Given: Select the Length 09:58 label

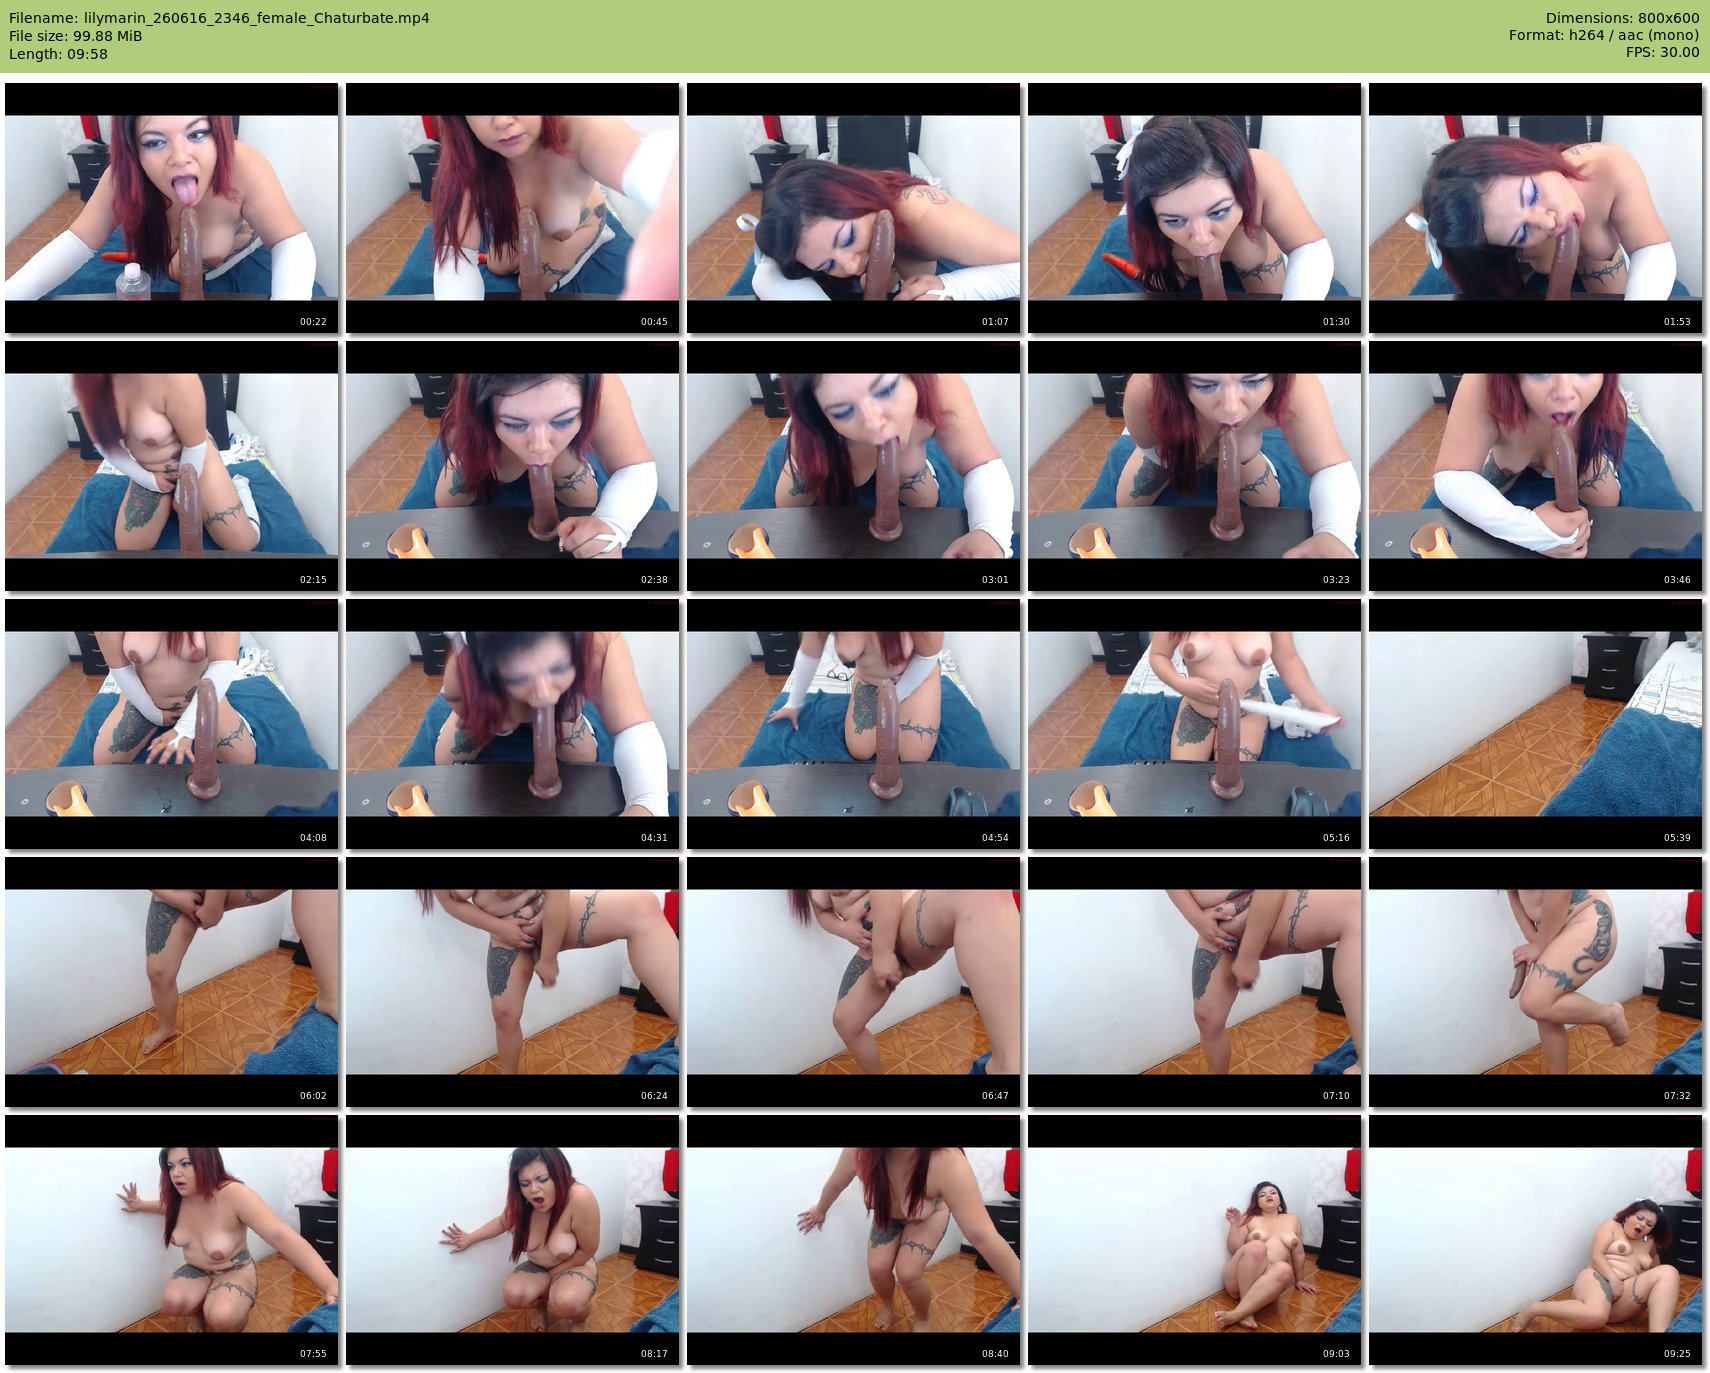Looking at the screenshot, I should (x=58, y=54).
